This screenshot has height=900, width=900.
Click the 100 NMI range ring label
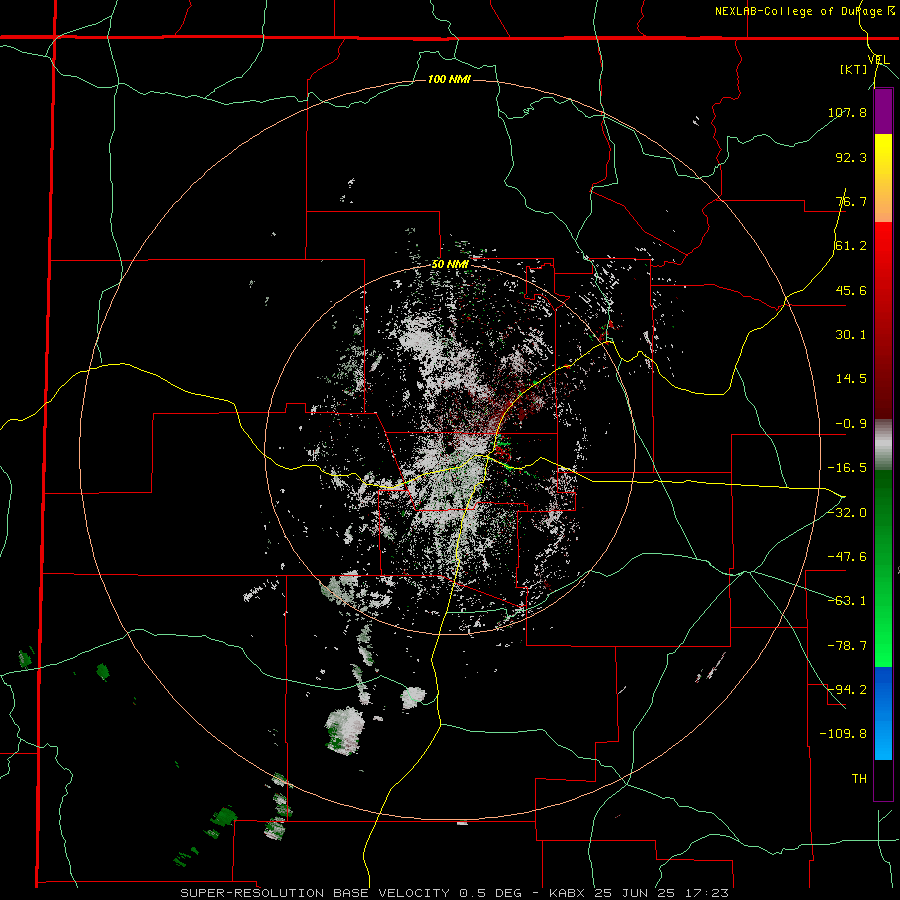coord(449,79)
